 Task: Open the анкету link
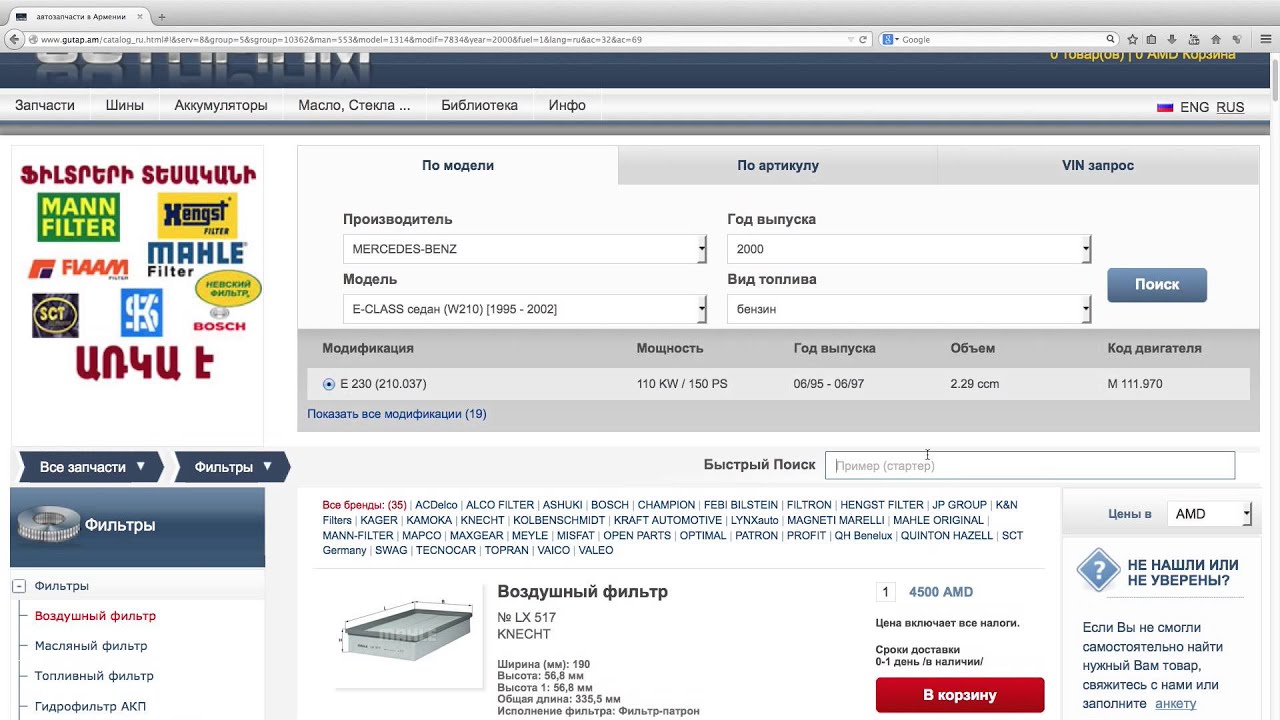[1175, 704]
